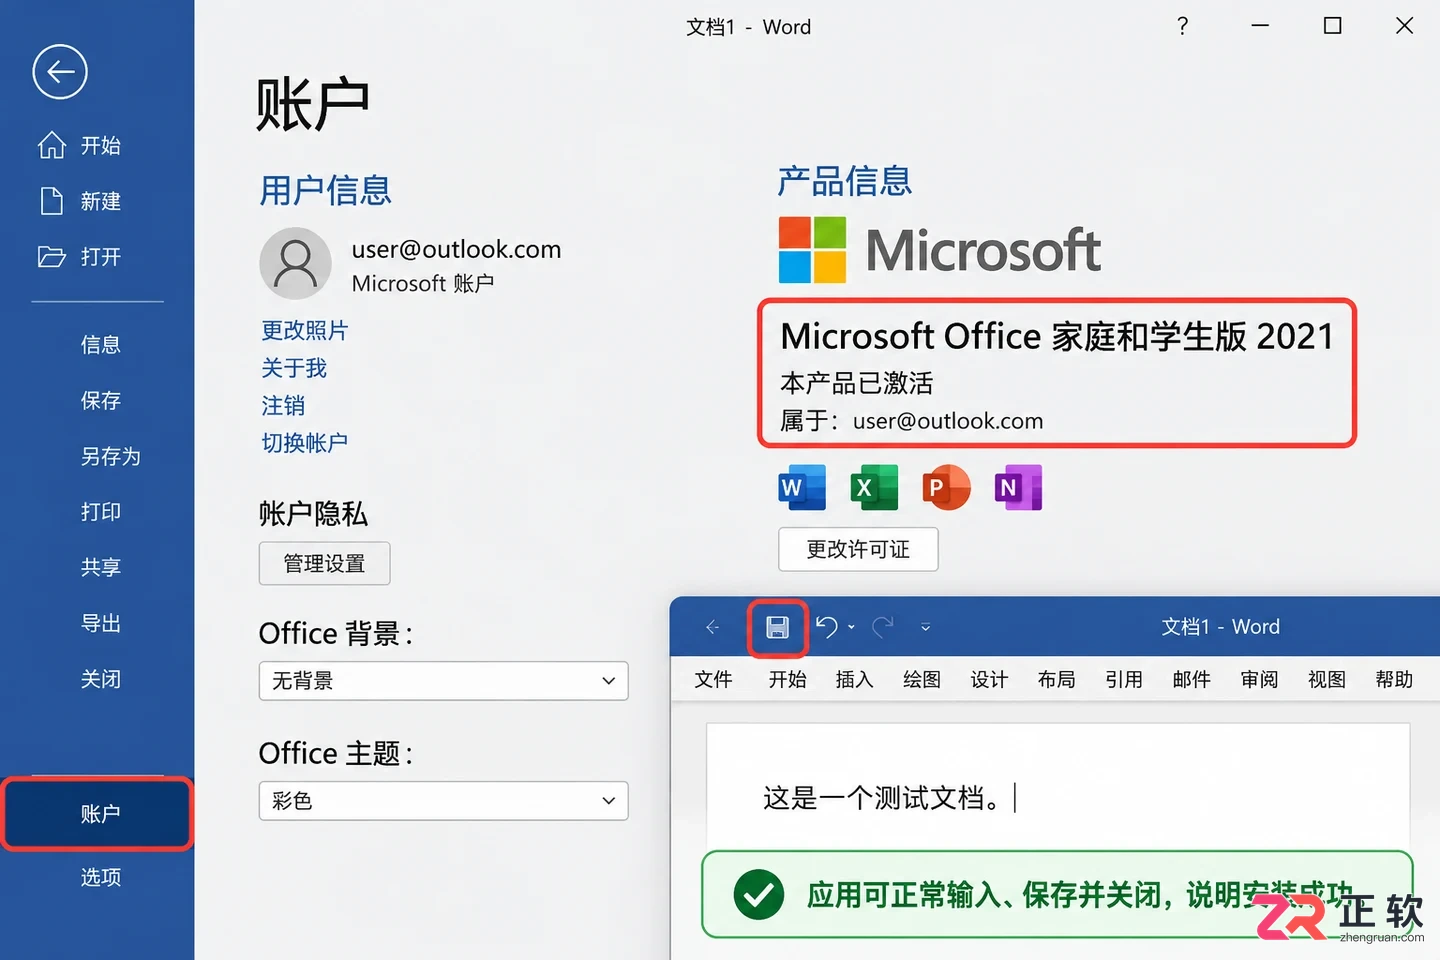Select the 账户 item in the sidebar

97,814
